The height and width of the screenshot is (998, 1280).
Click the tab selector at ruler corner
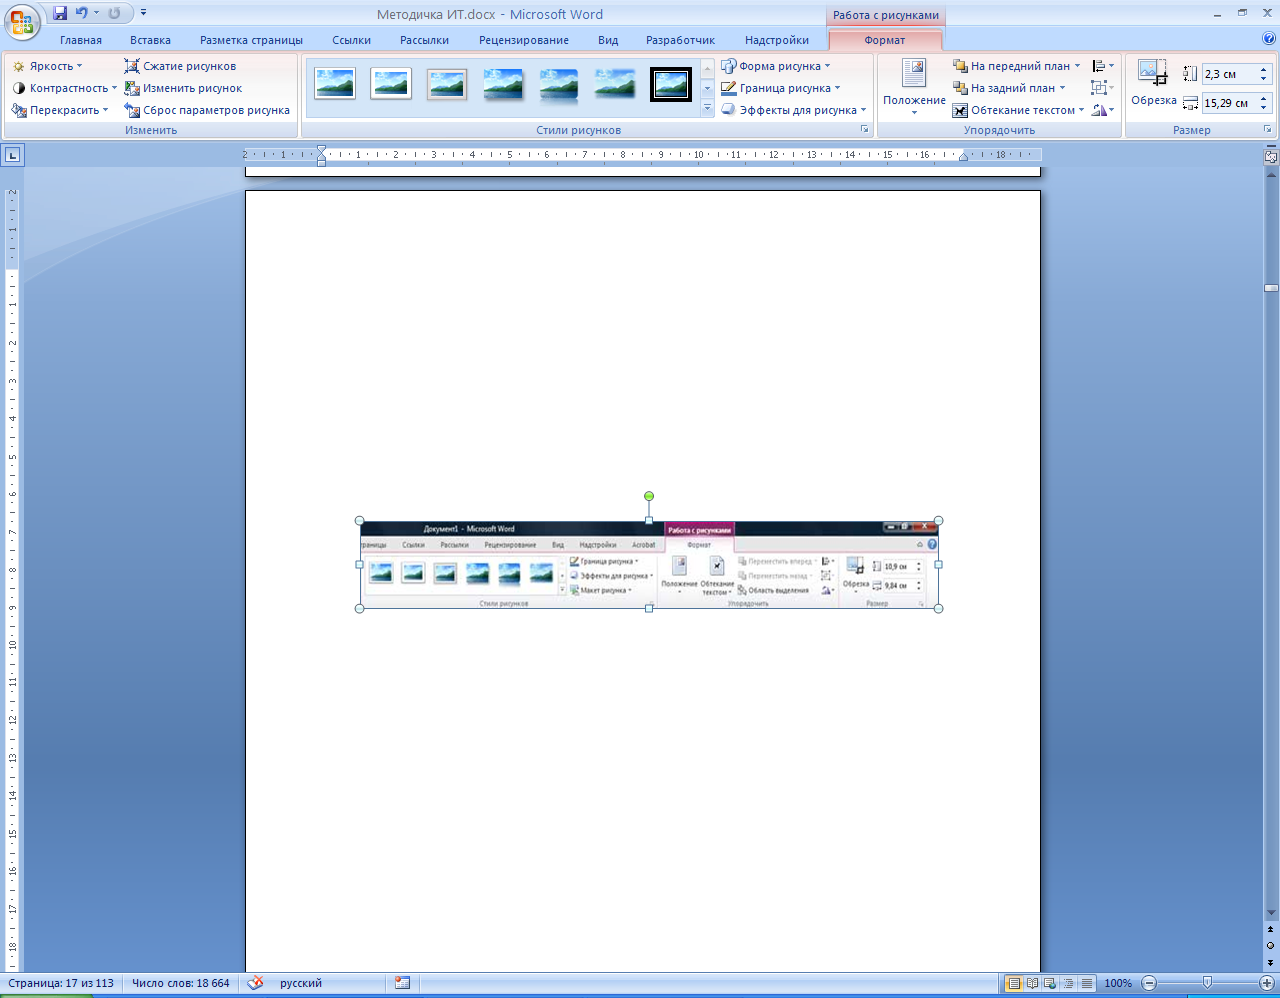pyautogui.click(x=12, y=155)
